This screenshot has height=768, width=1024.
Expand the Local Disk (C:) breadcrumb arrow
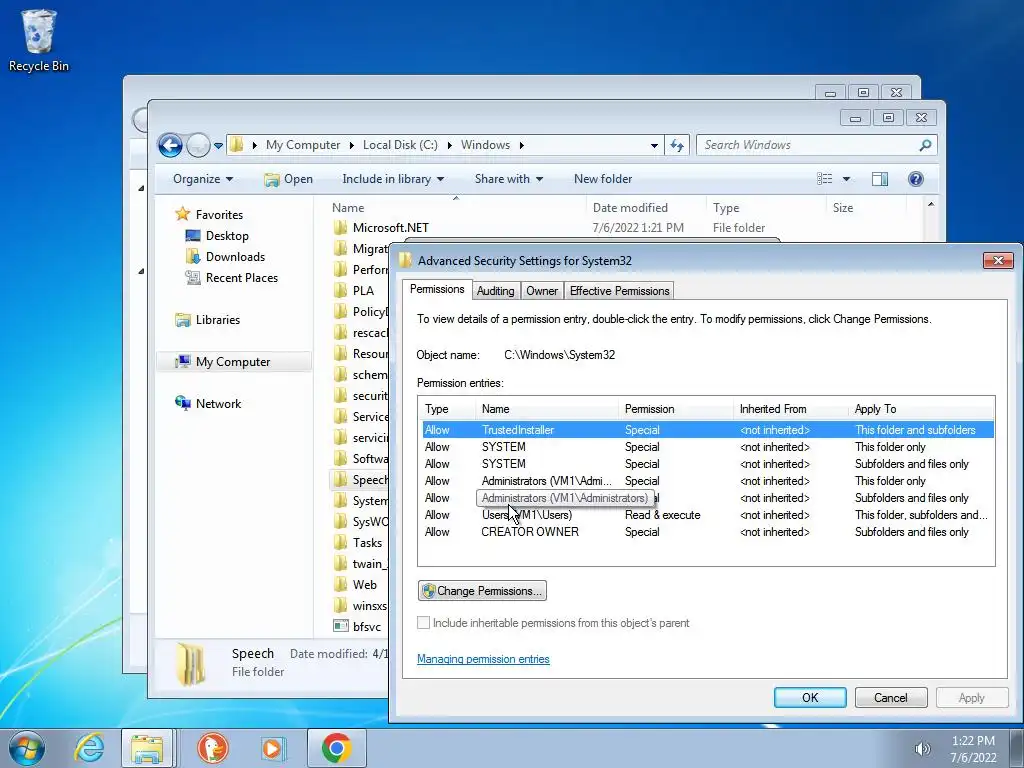point(449,145)
